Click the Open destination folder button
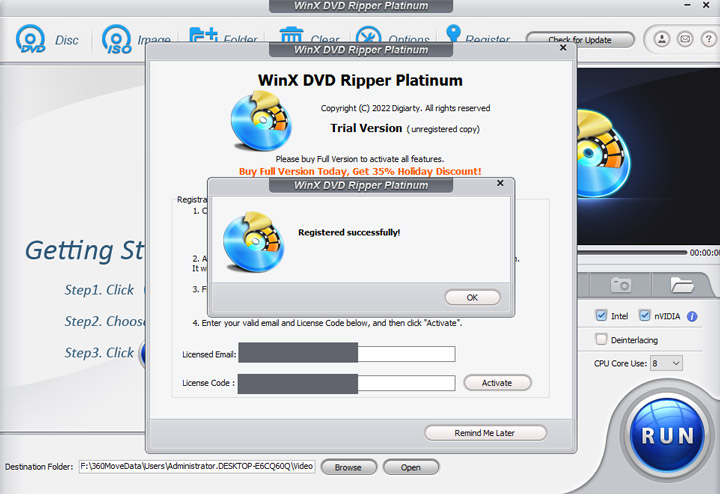The height and width of the screenshot is (494, 720). point(411,467)
